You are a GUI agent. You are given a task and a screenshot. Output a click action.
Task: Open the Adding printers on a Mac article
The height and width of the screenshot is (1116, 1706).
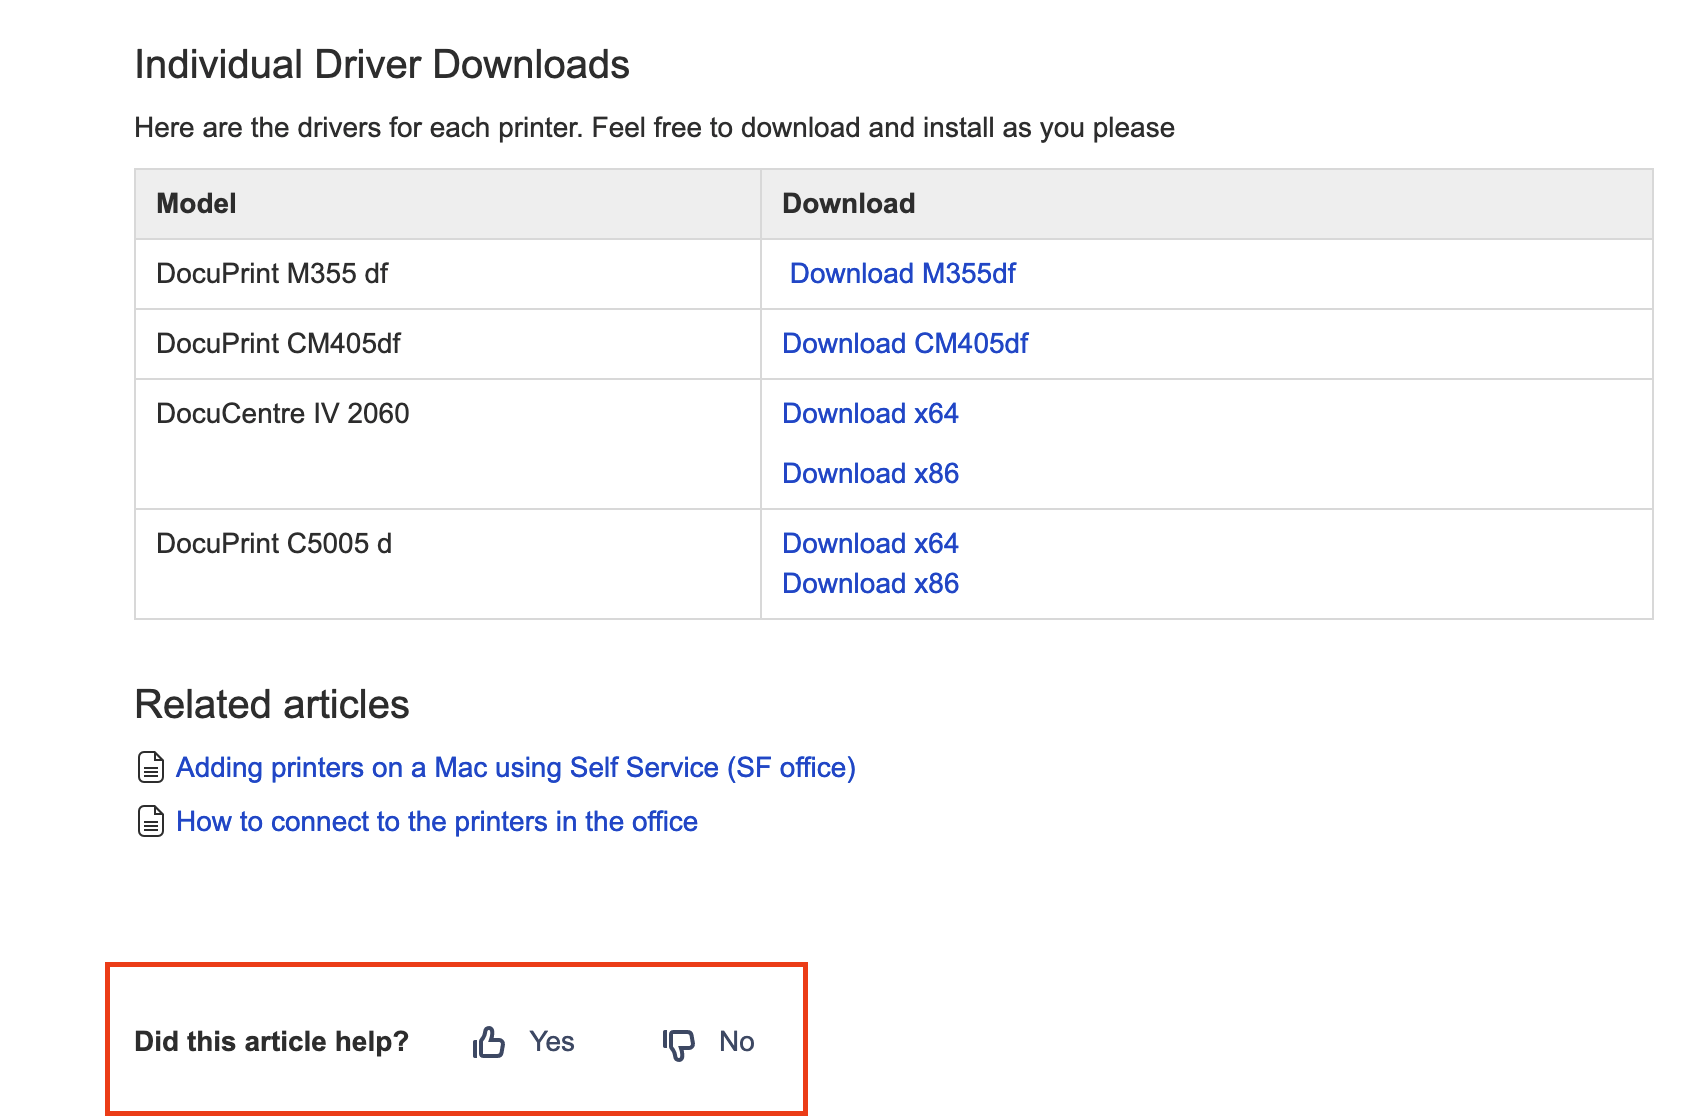[516, 767]
